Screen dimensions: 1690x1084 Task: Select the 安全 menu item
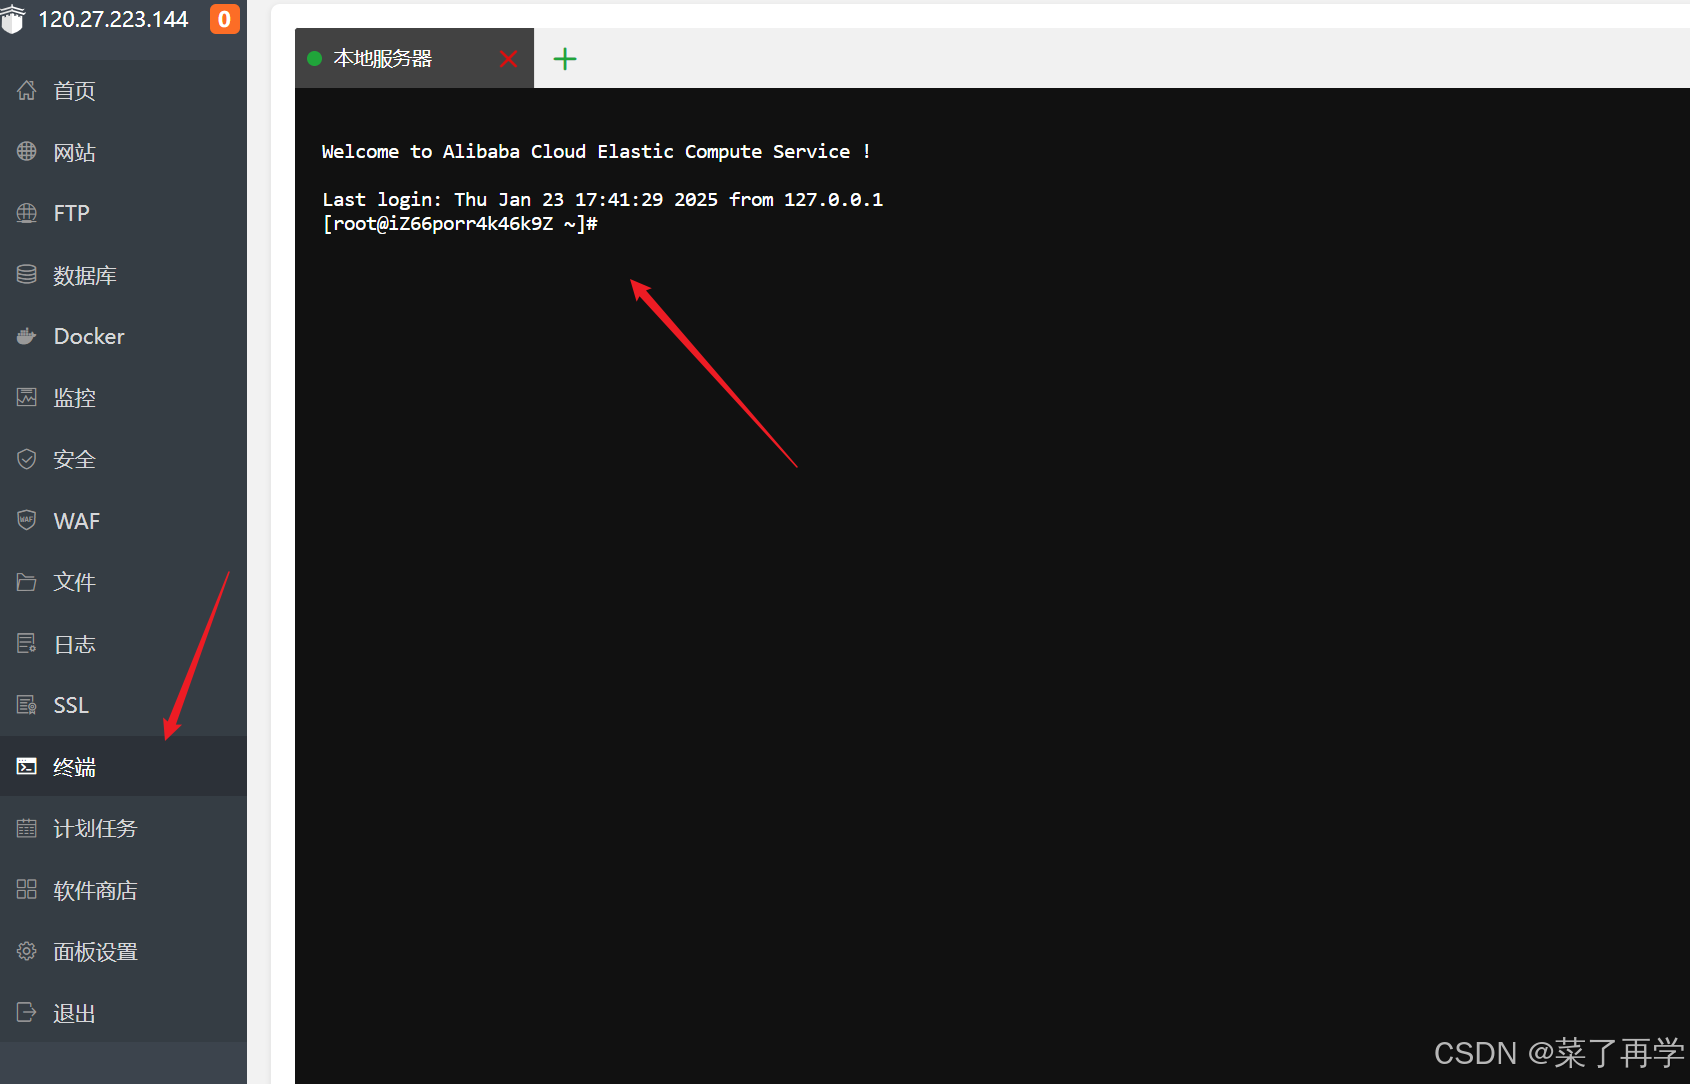pos(123,459)
